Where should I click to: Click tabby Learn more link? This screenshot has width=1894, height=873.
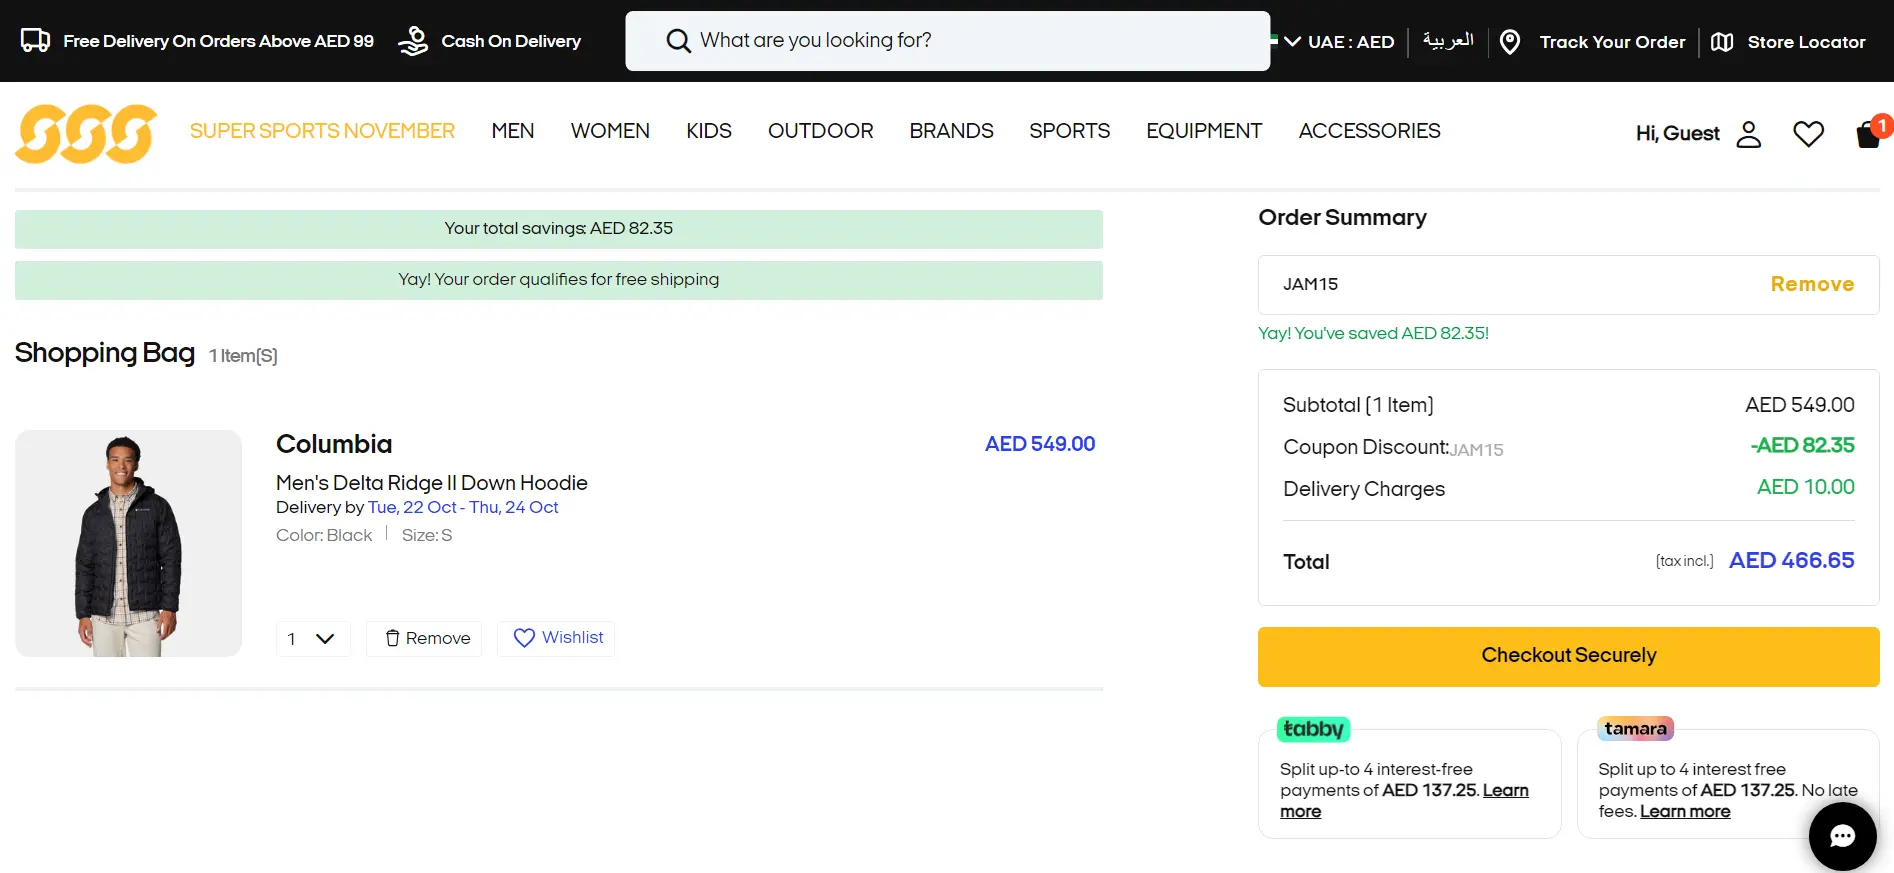1505,790
